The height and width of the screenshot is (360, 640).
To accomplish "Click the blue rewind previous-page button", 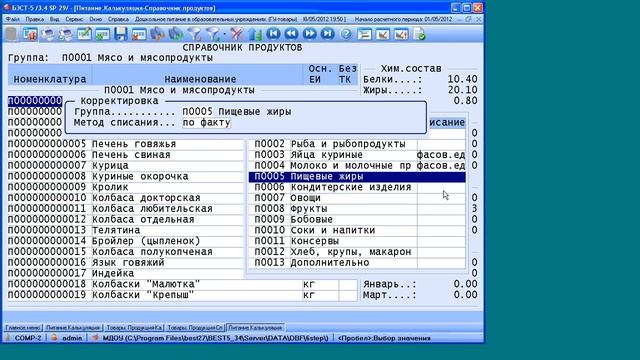I will coord(291,34).
